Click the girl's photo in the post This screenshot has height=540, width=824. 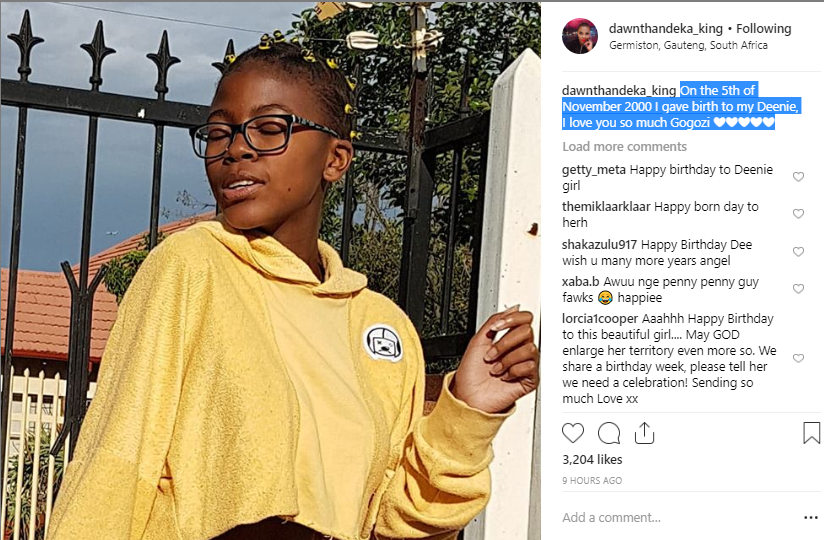[x=270, y=271]
